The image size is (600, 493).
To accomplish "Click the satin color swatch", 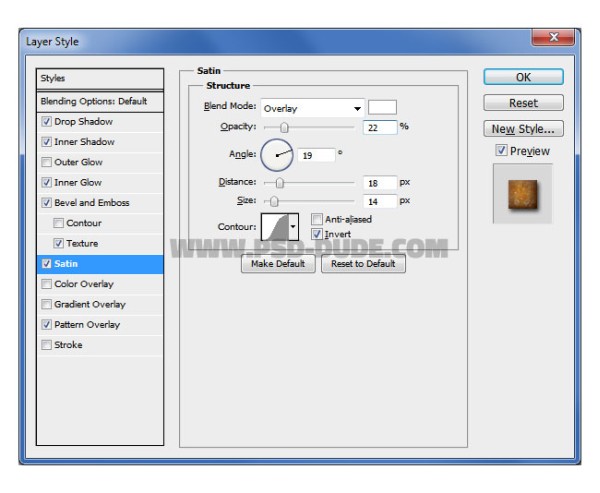I will [x=382, y=107].
